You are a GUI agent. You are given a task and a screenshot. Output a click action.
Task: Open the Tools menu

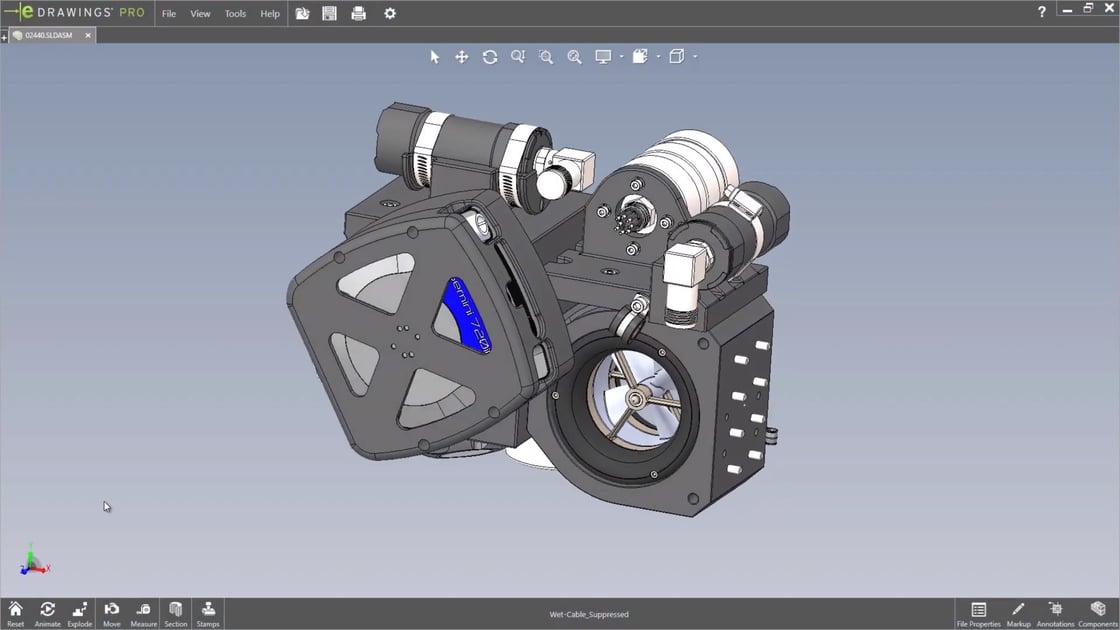(x=235, y=13)
